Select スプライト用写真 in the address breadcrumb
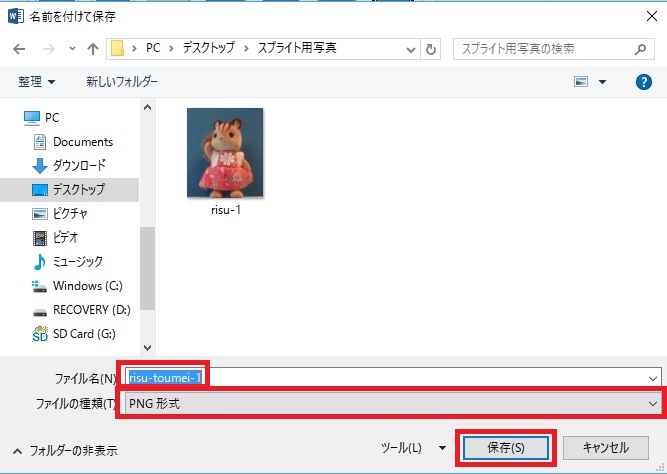The width and height of the screenshot is (667, 474). tap(297, 48)
